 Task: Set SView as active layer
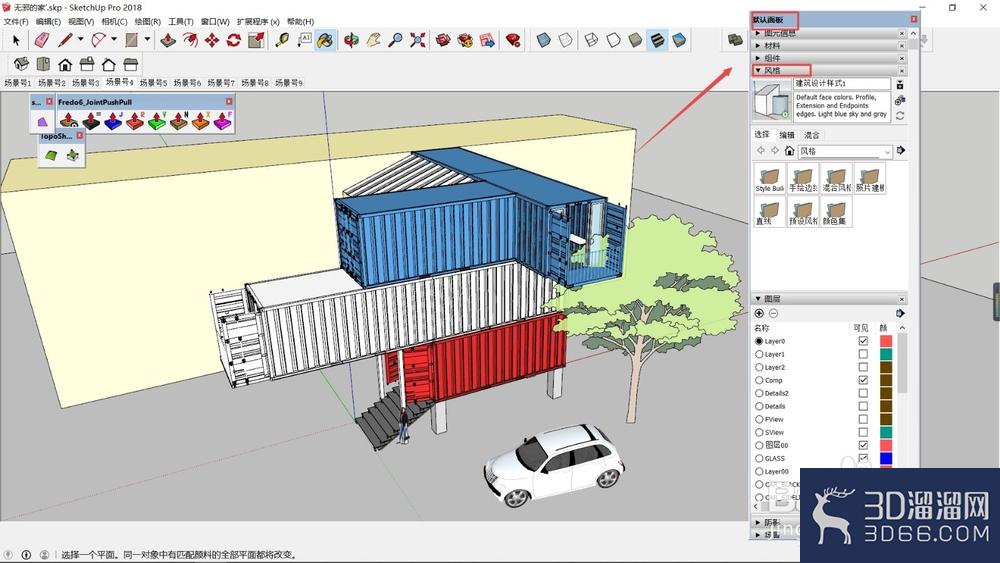[x=759, y=432]
